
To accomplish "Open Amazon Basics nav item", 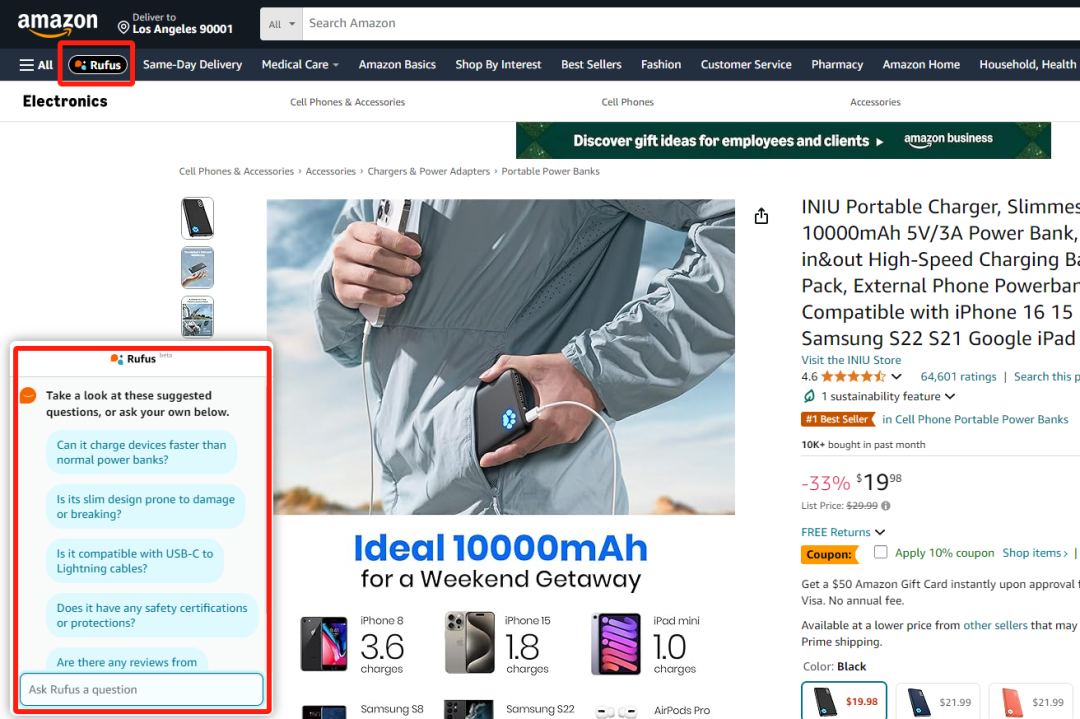I will pos(397,65).
